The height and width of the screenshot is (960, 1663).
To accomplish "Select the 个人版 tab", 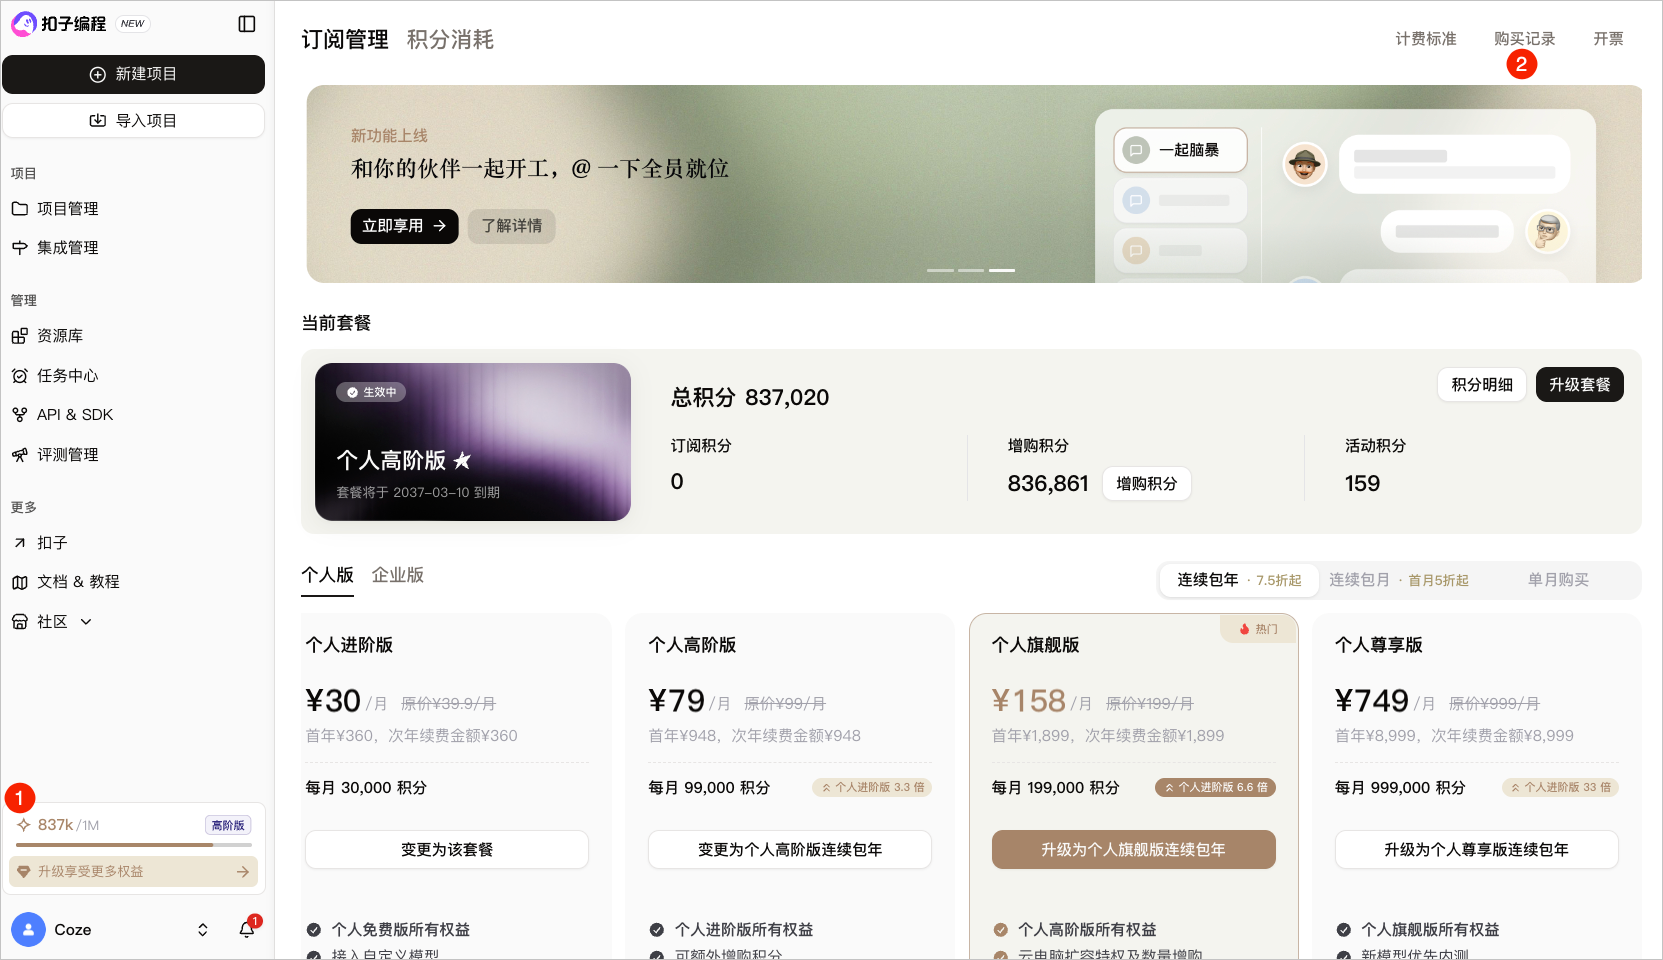I will (x=328, y=575).
